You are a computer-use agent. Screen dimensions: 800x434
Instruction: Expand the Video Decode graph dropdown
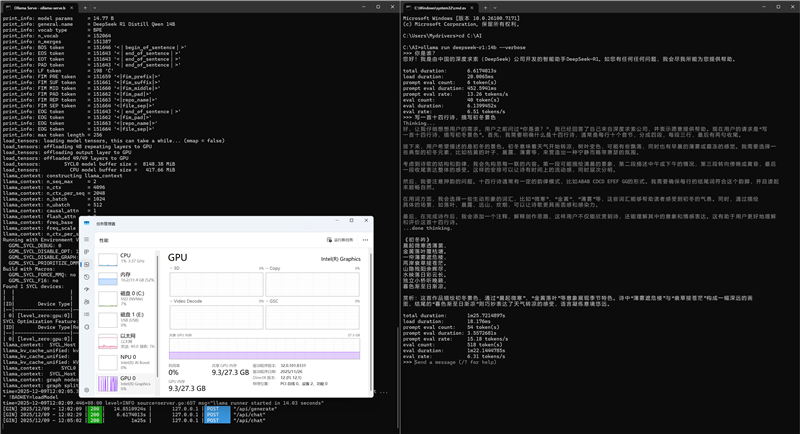[x=172, y=301]
